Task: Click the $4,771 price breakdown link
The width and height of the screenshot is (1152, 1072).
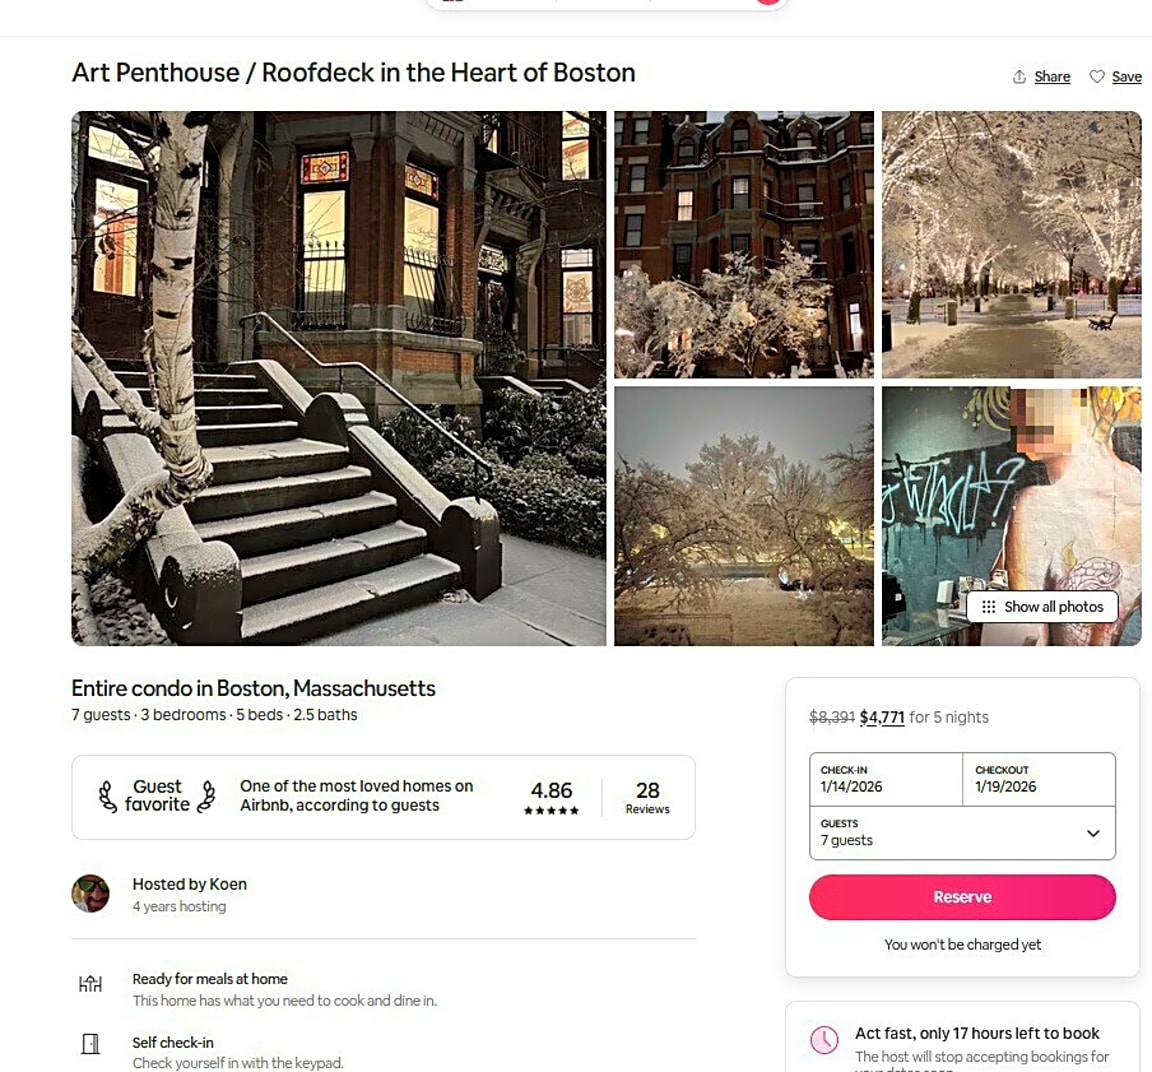Action: pyautogui.click(x=882, y=717)
